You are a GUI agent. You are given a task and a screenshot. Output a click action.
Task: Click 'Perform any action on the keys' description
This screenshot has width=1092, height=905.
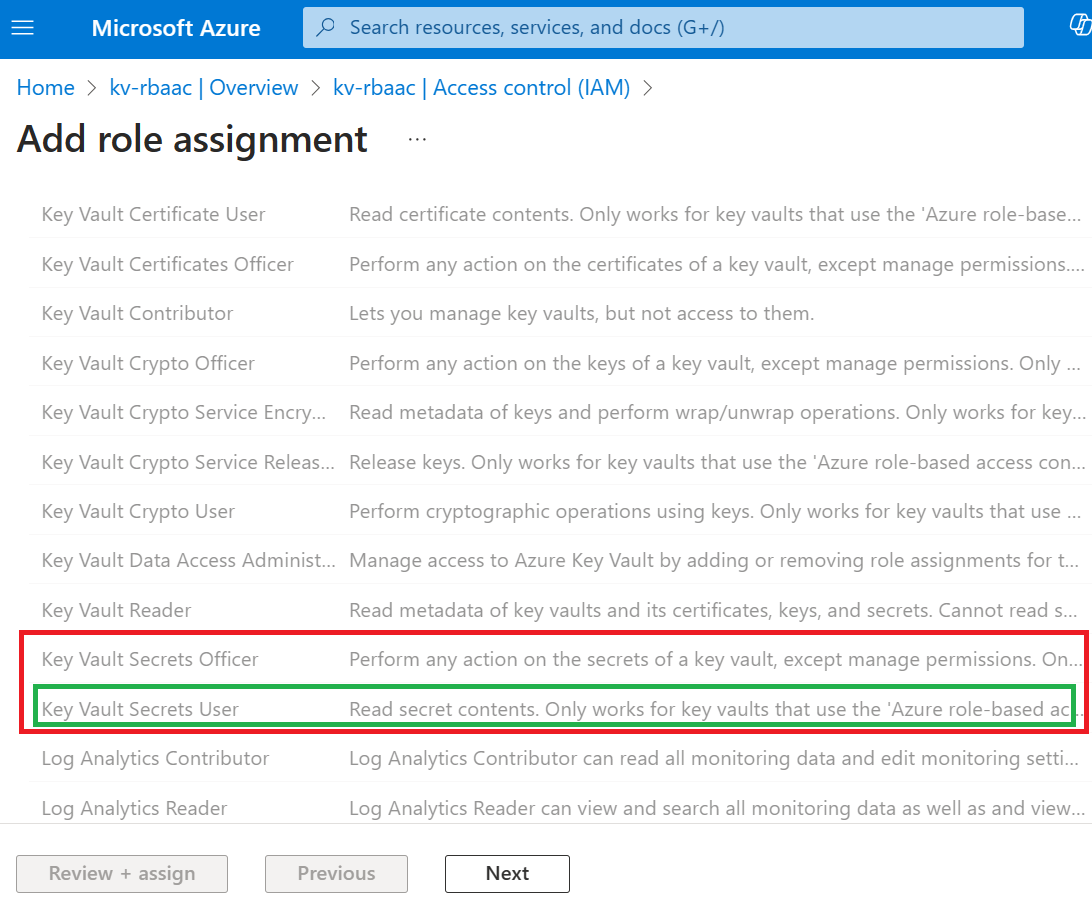715,364
